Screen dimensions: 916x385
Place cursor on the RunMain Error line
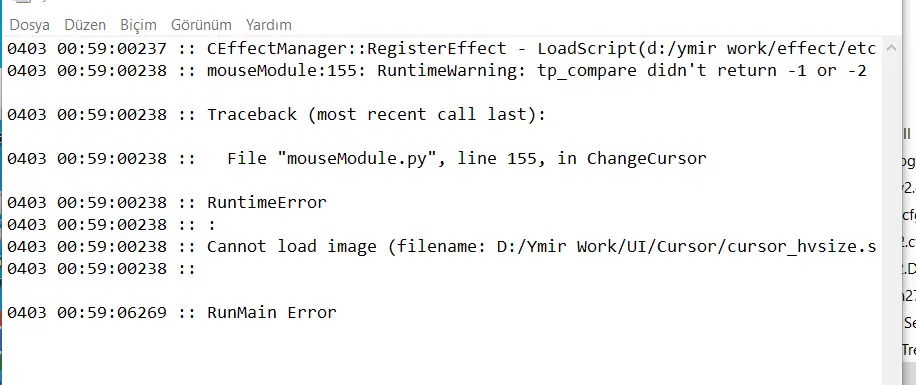click(x=172, y=313)
